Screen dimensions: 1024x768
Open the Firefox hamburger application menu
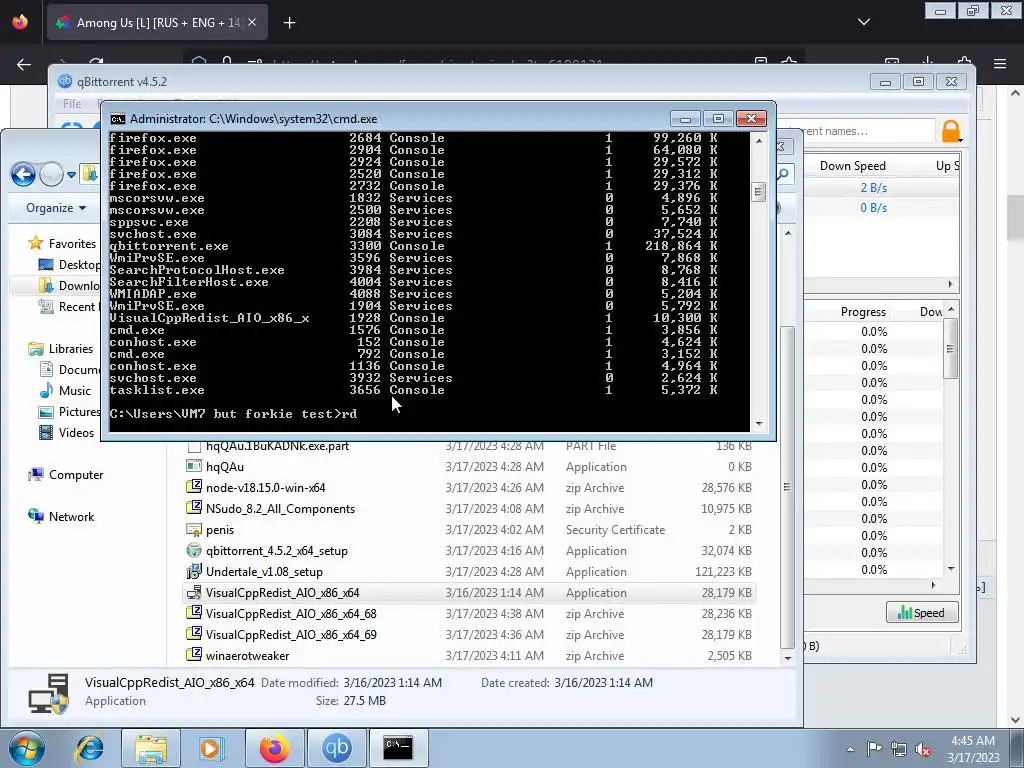point(1000,64)
